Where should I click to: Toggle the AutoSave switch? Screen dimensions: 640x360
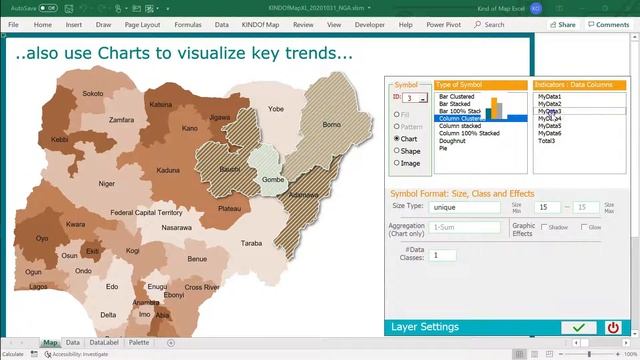(x=48, y=8)
